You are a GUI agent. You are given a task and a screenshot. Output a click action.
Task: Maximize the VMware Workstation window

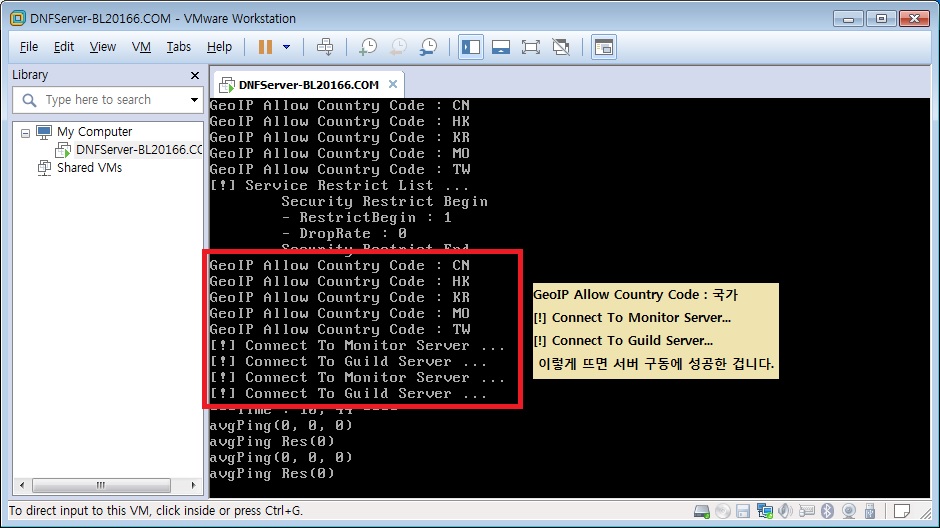pyautogui.click(x=881, y=19)
